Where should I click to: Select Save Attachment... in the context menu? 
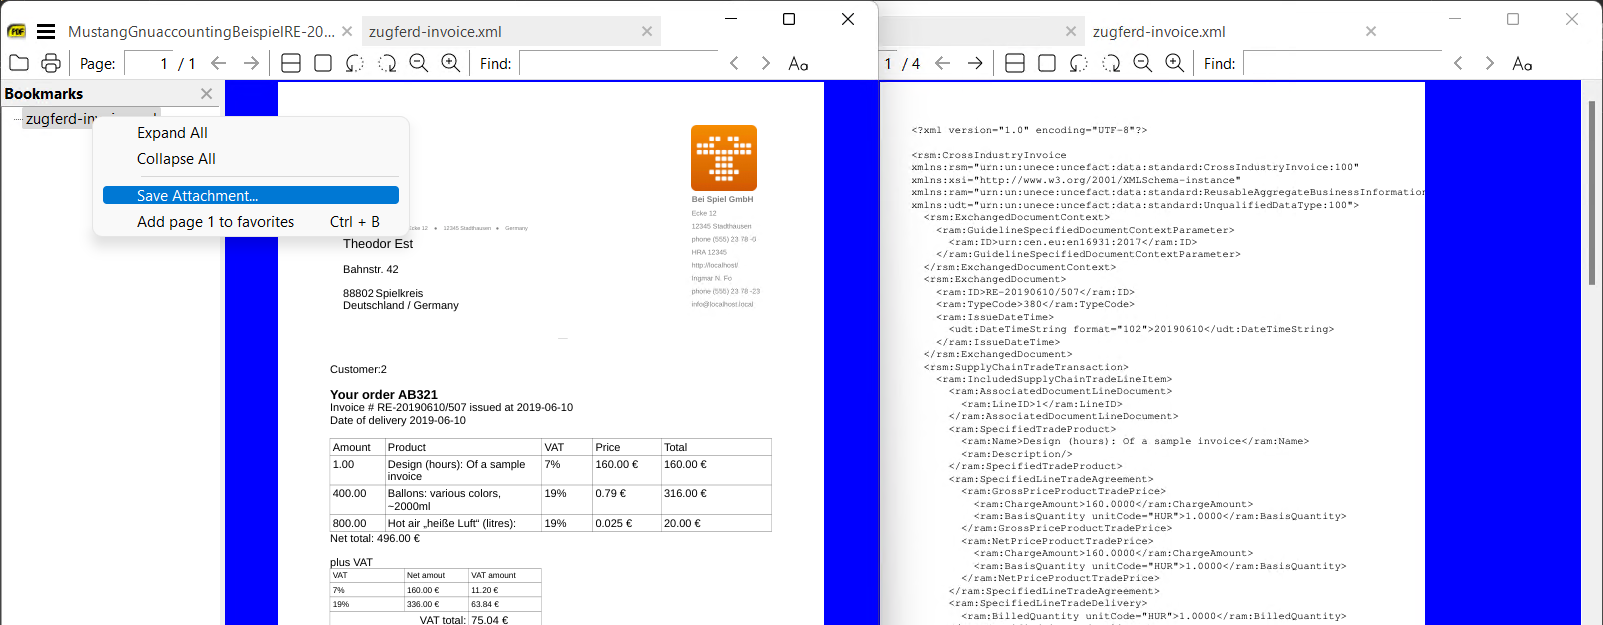click(x=251, y=196)
